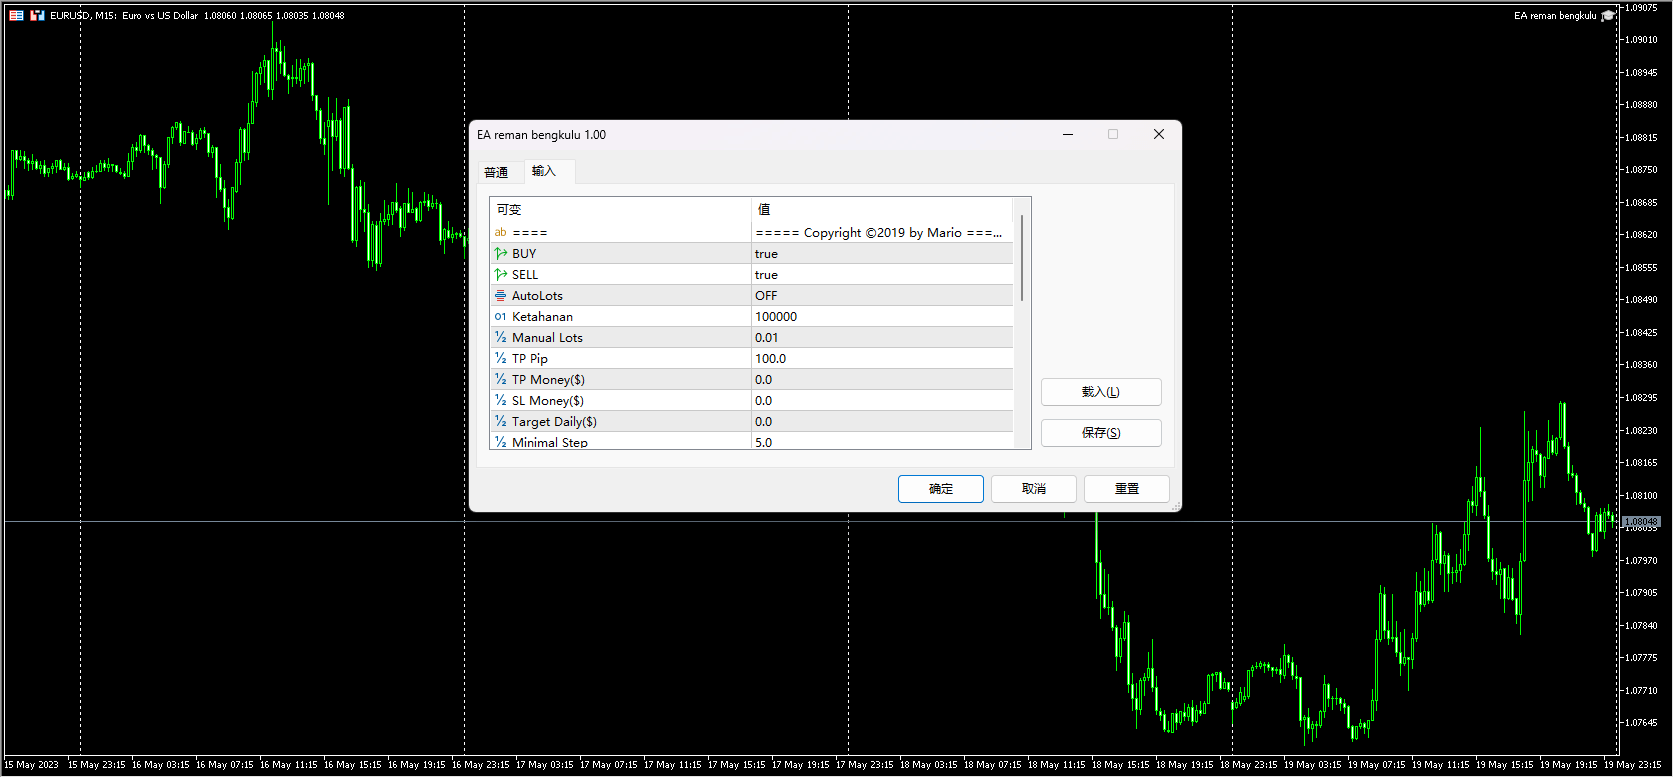The image size is (1674, 778).
Task: Click the BUY parameter arrow icon
Action: click(500, 254)
